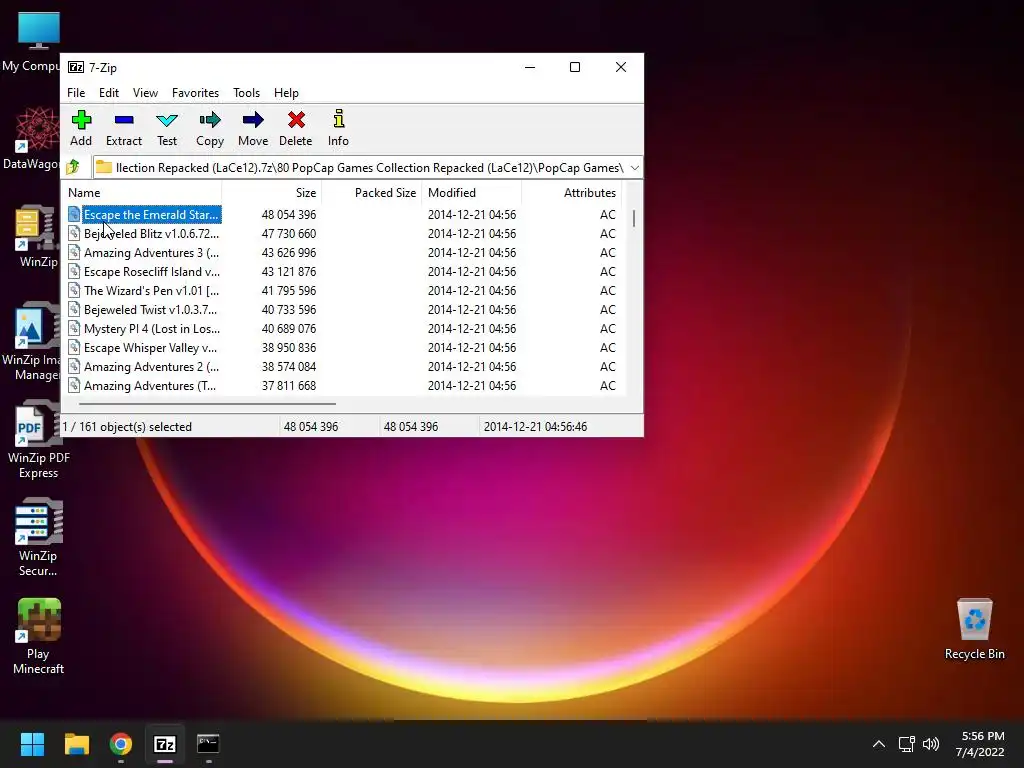Screen dimensions: 1024x768
Task: Open the Windows Start menu
Action: (32, 744)
